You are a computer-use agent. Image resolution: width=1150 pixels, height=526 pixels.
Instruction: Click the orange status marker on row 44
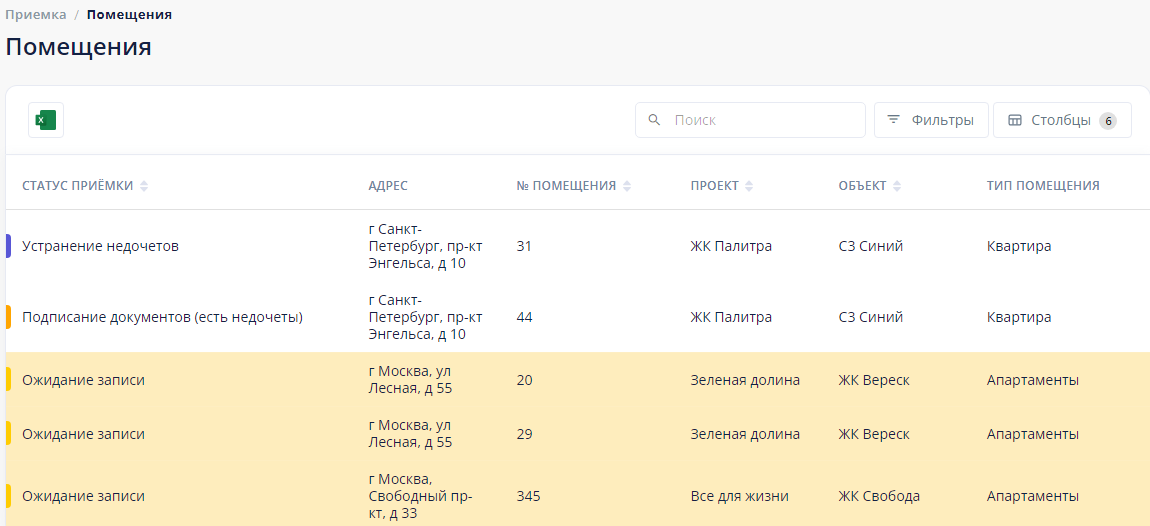click(8, 317)
